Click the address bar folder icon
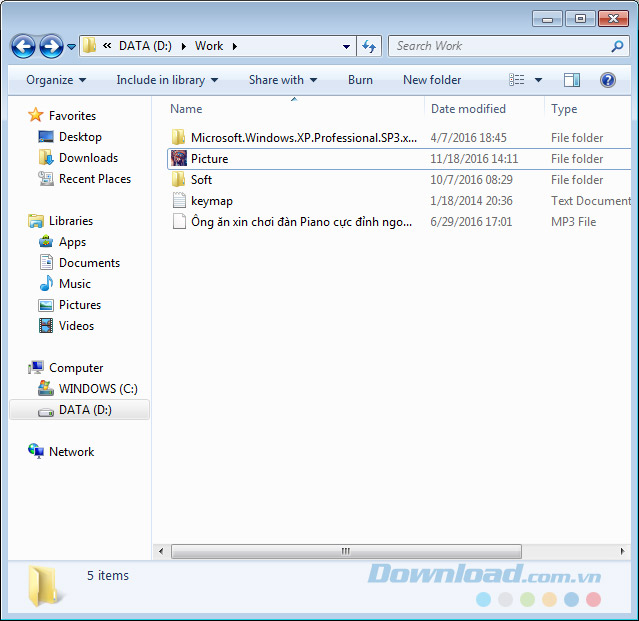 pyautogui.click(x=89, y=46)
